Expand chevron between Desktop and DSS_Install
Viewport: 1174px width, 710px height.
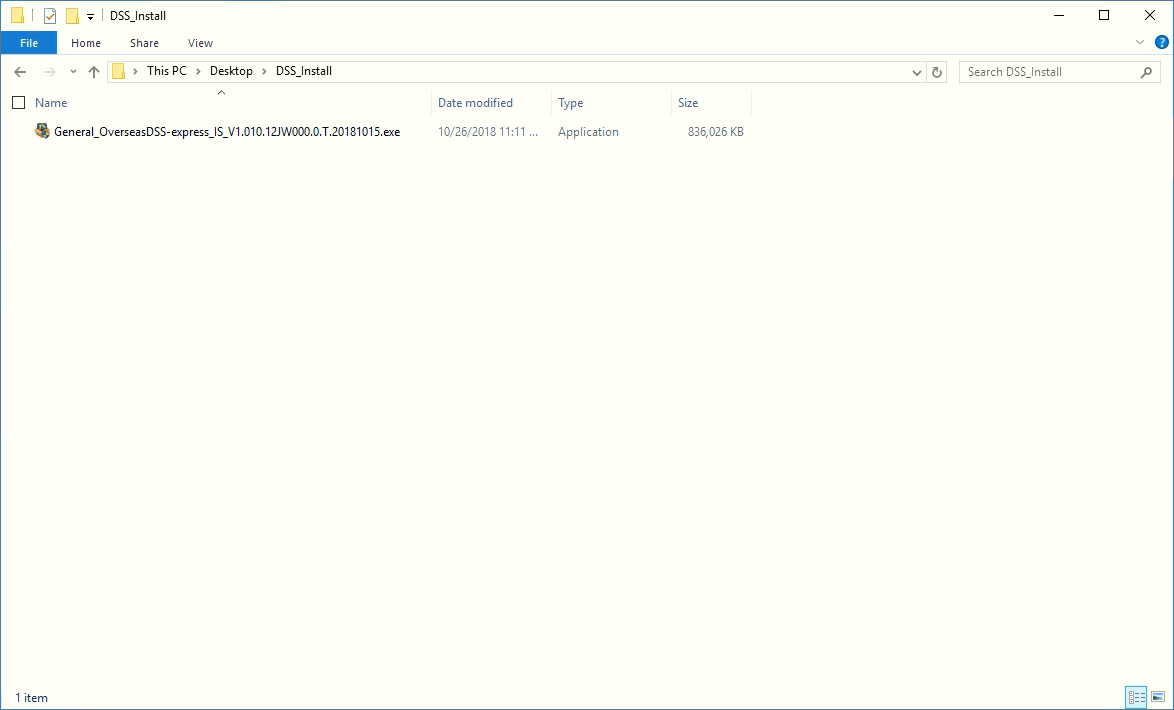[264, 71]
